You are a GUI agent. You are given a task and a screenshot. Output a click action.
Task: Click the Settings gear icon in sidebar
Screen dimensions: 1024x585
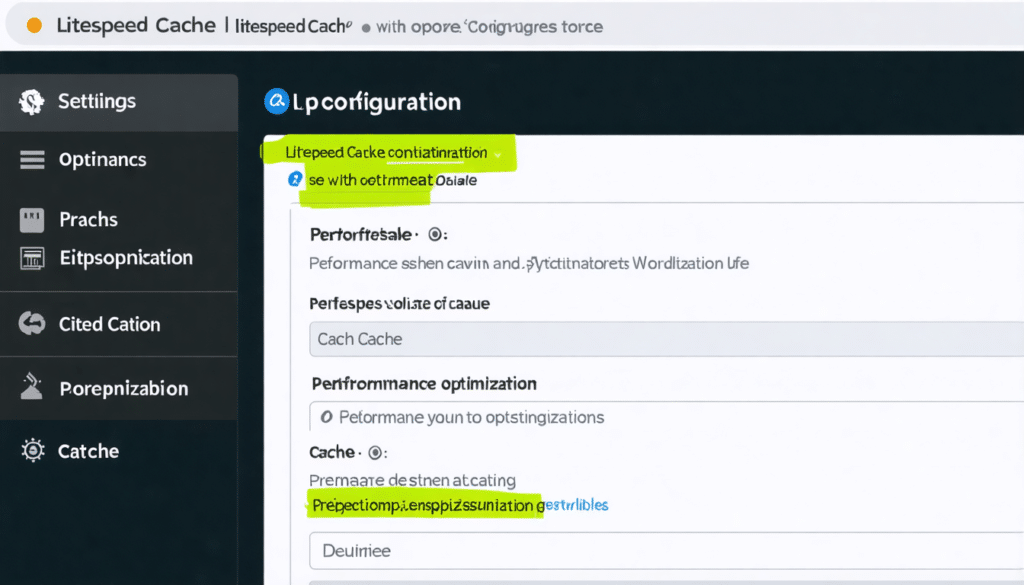(x=31, y=102)
